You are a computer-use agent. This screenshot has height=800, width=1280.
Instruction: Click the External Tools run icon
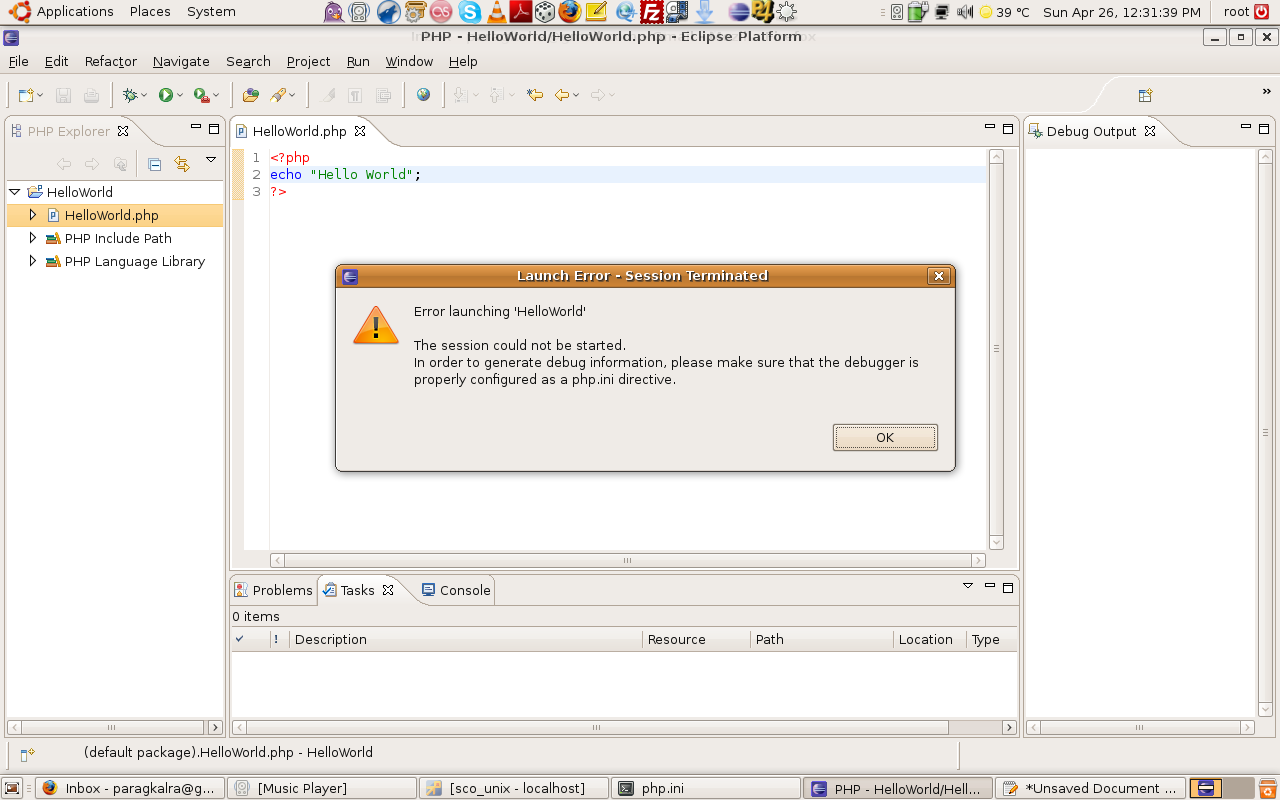pyautogui.click(x=201, y=95)
